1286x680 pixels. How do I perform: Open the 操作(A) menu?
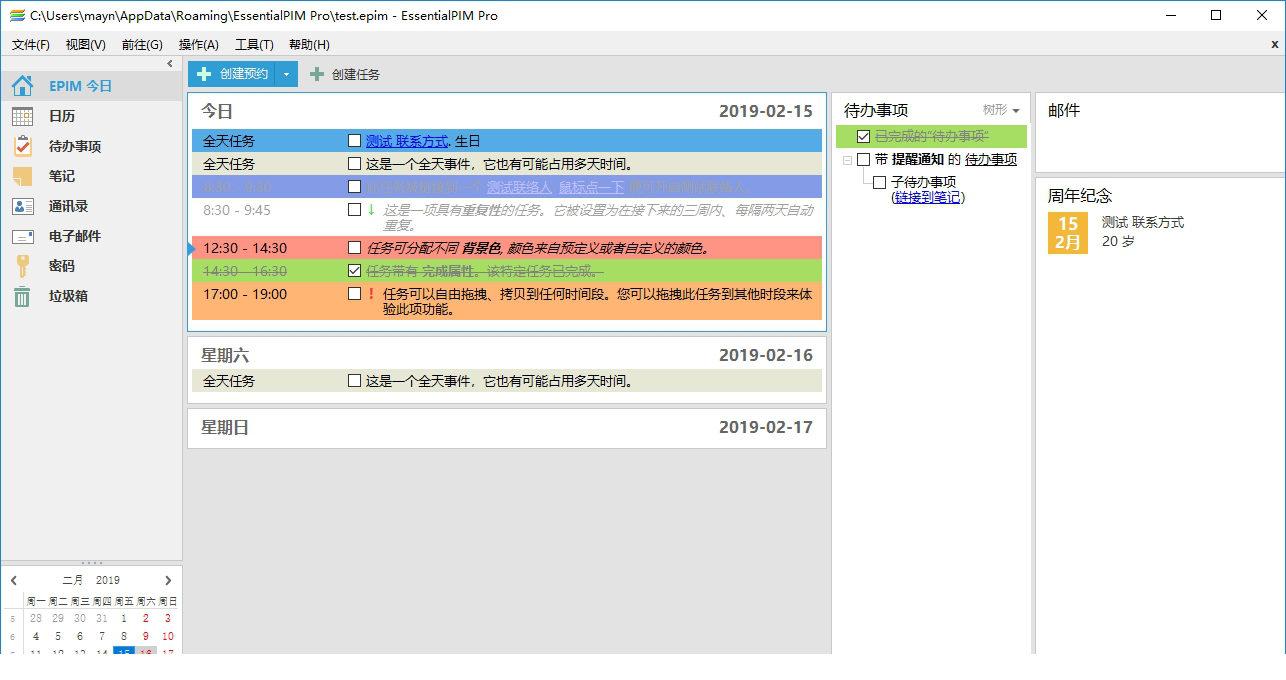click(x=198, y=45)
